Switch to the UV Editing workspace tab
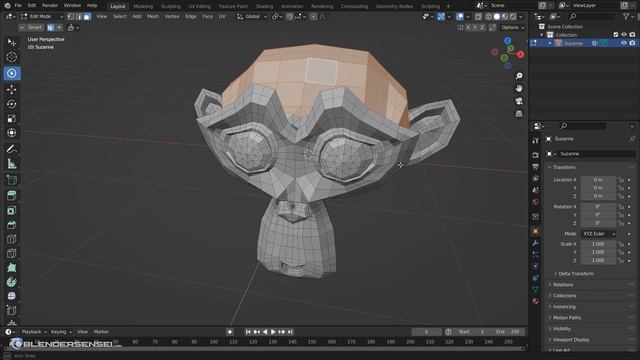Screen dimensions: 640x360 pos(200,6)
